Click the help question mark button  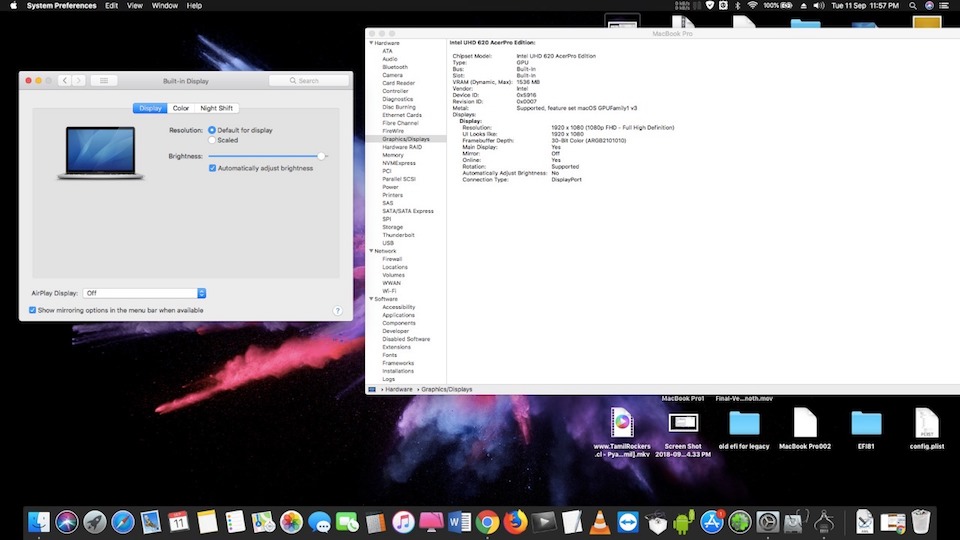tap(338, 311)
